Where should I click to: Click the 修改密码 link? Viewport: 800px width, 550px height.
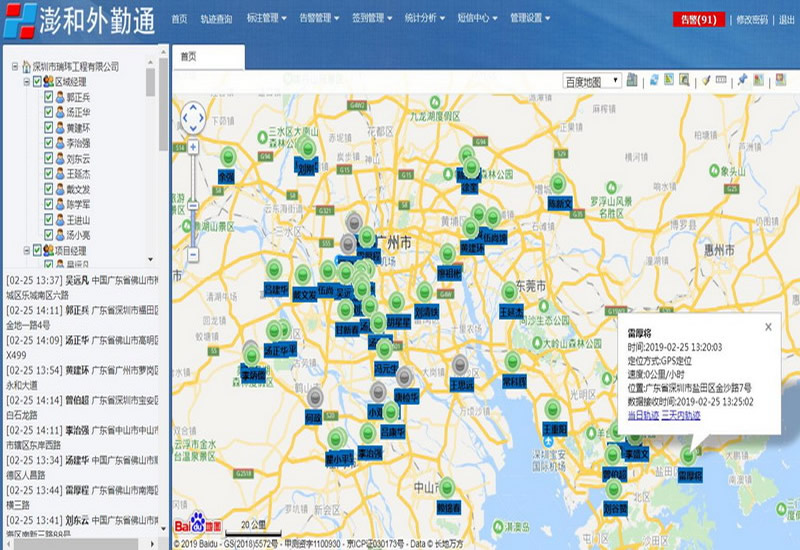[752, 20]
